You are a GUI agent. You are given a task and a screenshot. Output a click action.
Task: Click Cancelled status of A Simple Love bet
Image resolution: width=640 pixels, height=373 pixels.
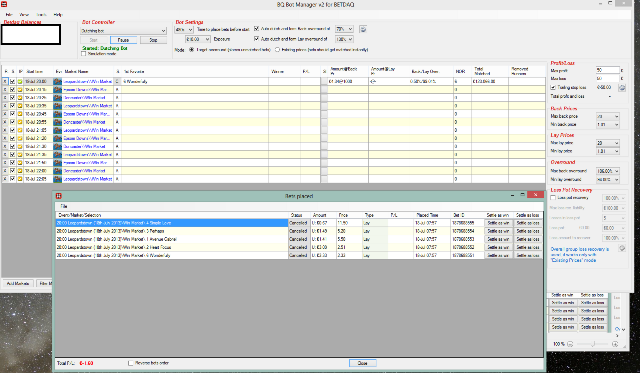tap(298, 223)
